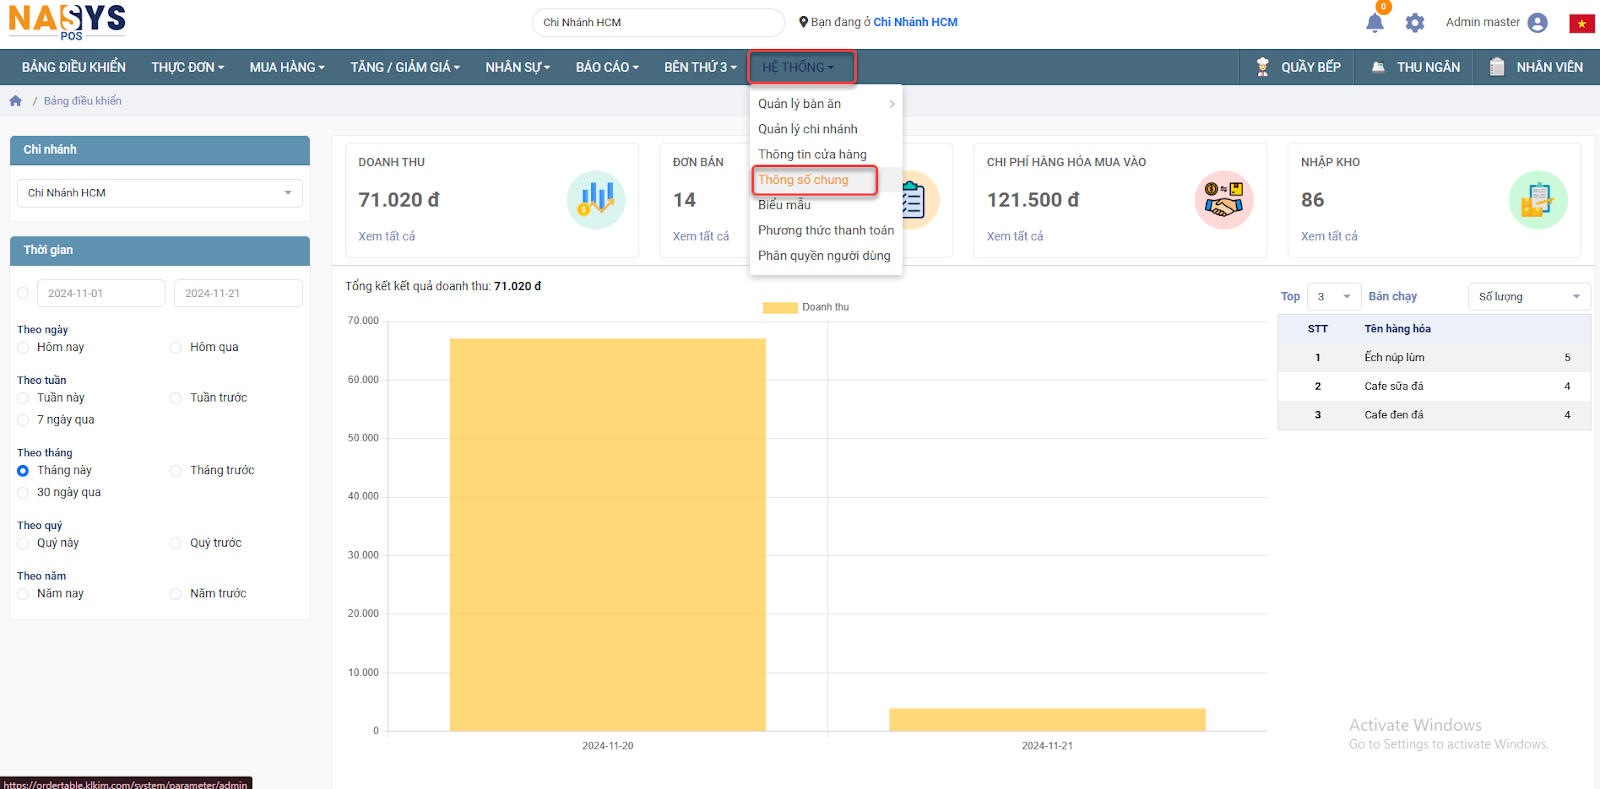Click the chef icon beside Quầy bếp
The height and width of the screenshot is (789, 1600).
pyautogui.click(x=1262, y=67)
